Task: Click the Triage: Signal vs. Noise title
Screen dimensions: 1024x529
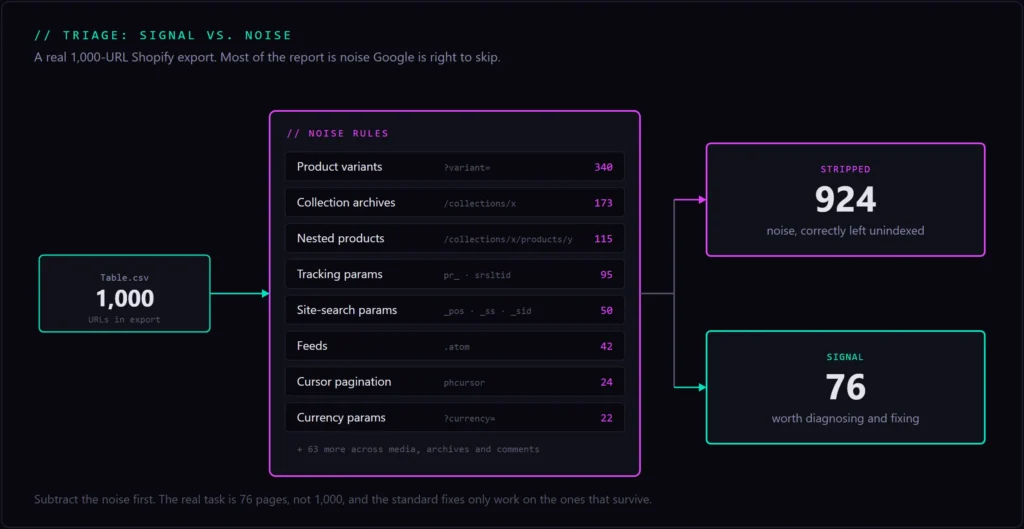Action: (163, 35)
